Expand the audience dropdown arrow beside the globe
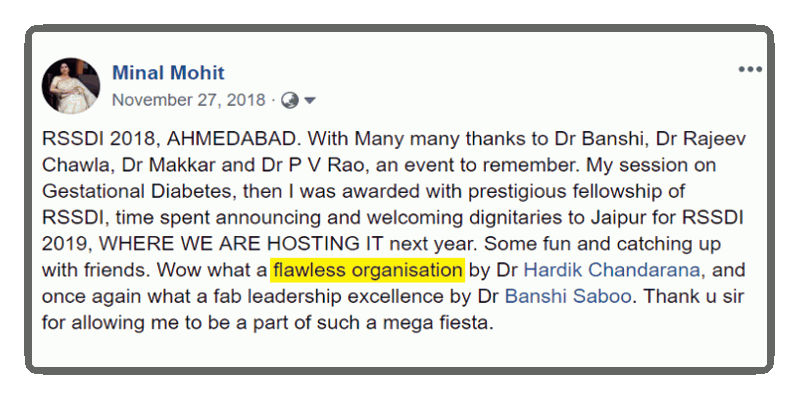This screenshot has height=400, width=800. click(x=309, y=100)
